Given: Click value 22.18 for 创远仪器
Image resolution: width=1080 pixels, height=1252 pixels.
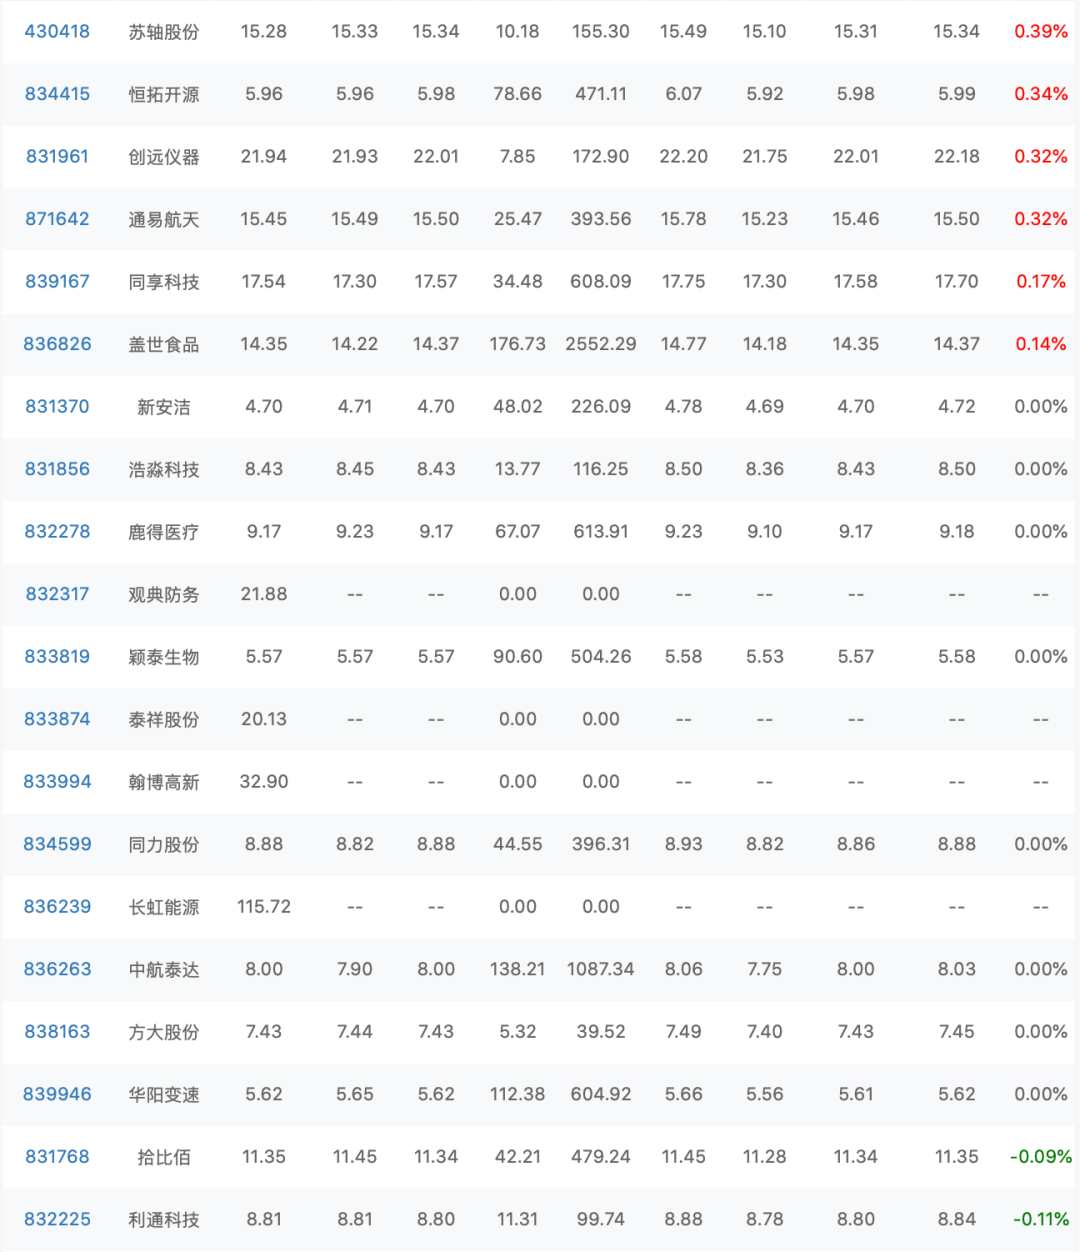Looking at the screenshot, I should pyautogui.click(x=957, y=156).
